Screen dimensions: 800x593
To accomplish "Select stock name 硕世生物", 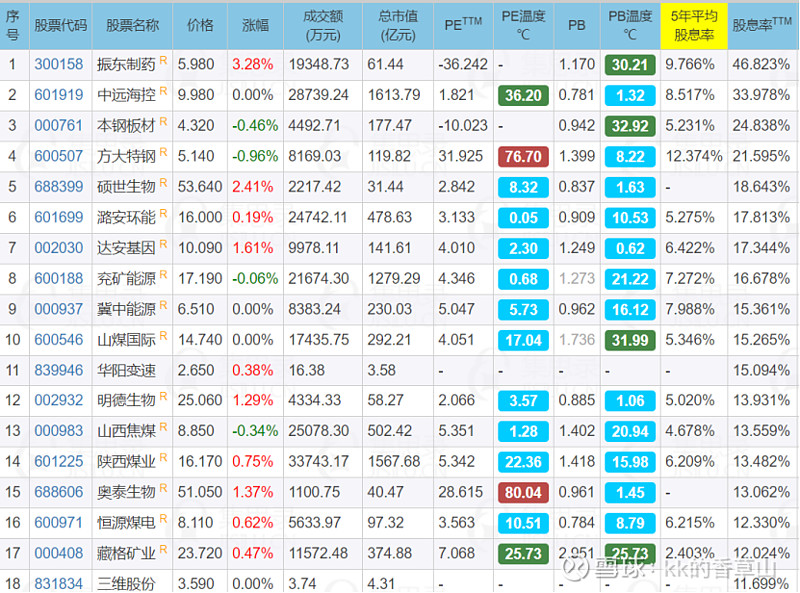I will 126,187.
